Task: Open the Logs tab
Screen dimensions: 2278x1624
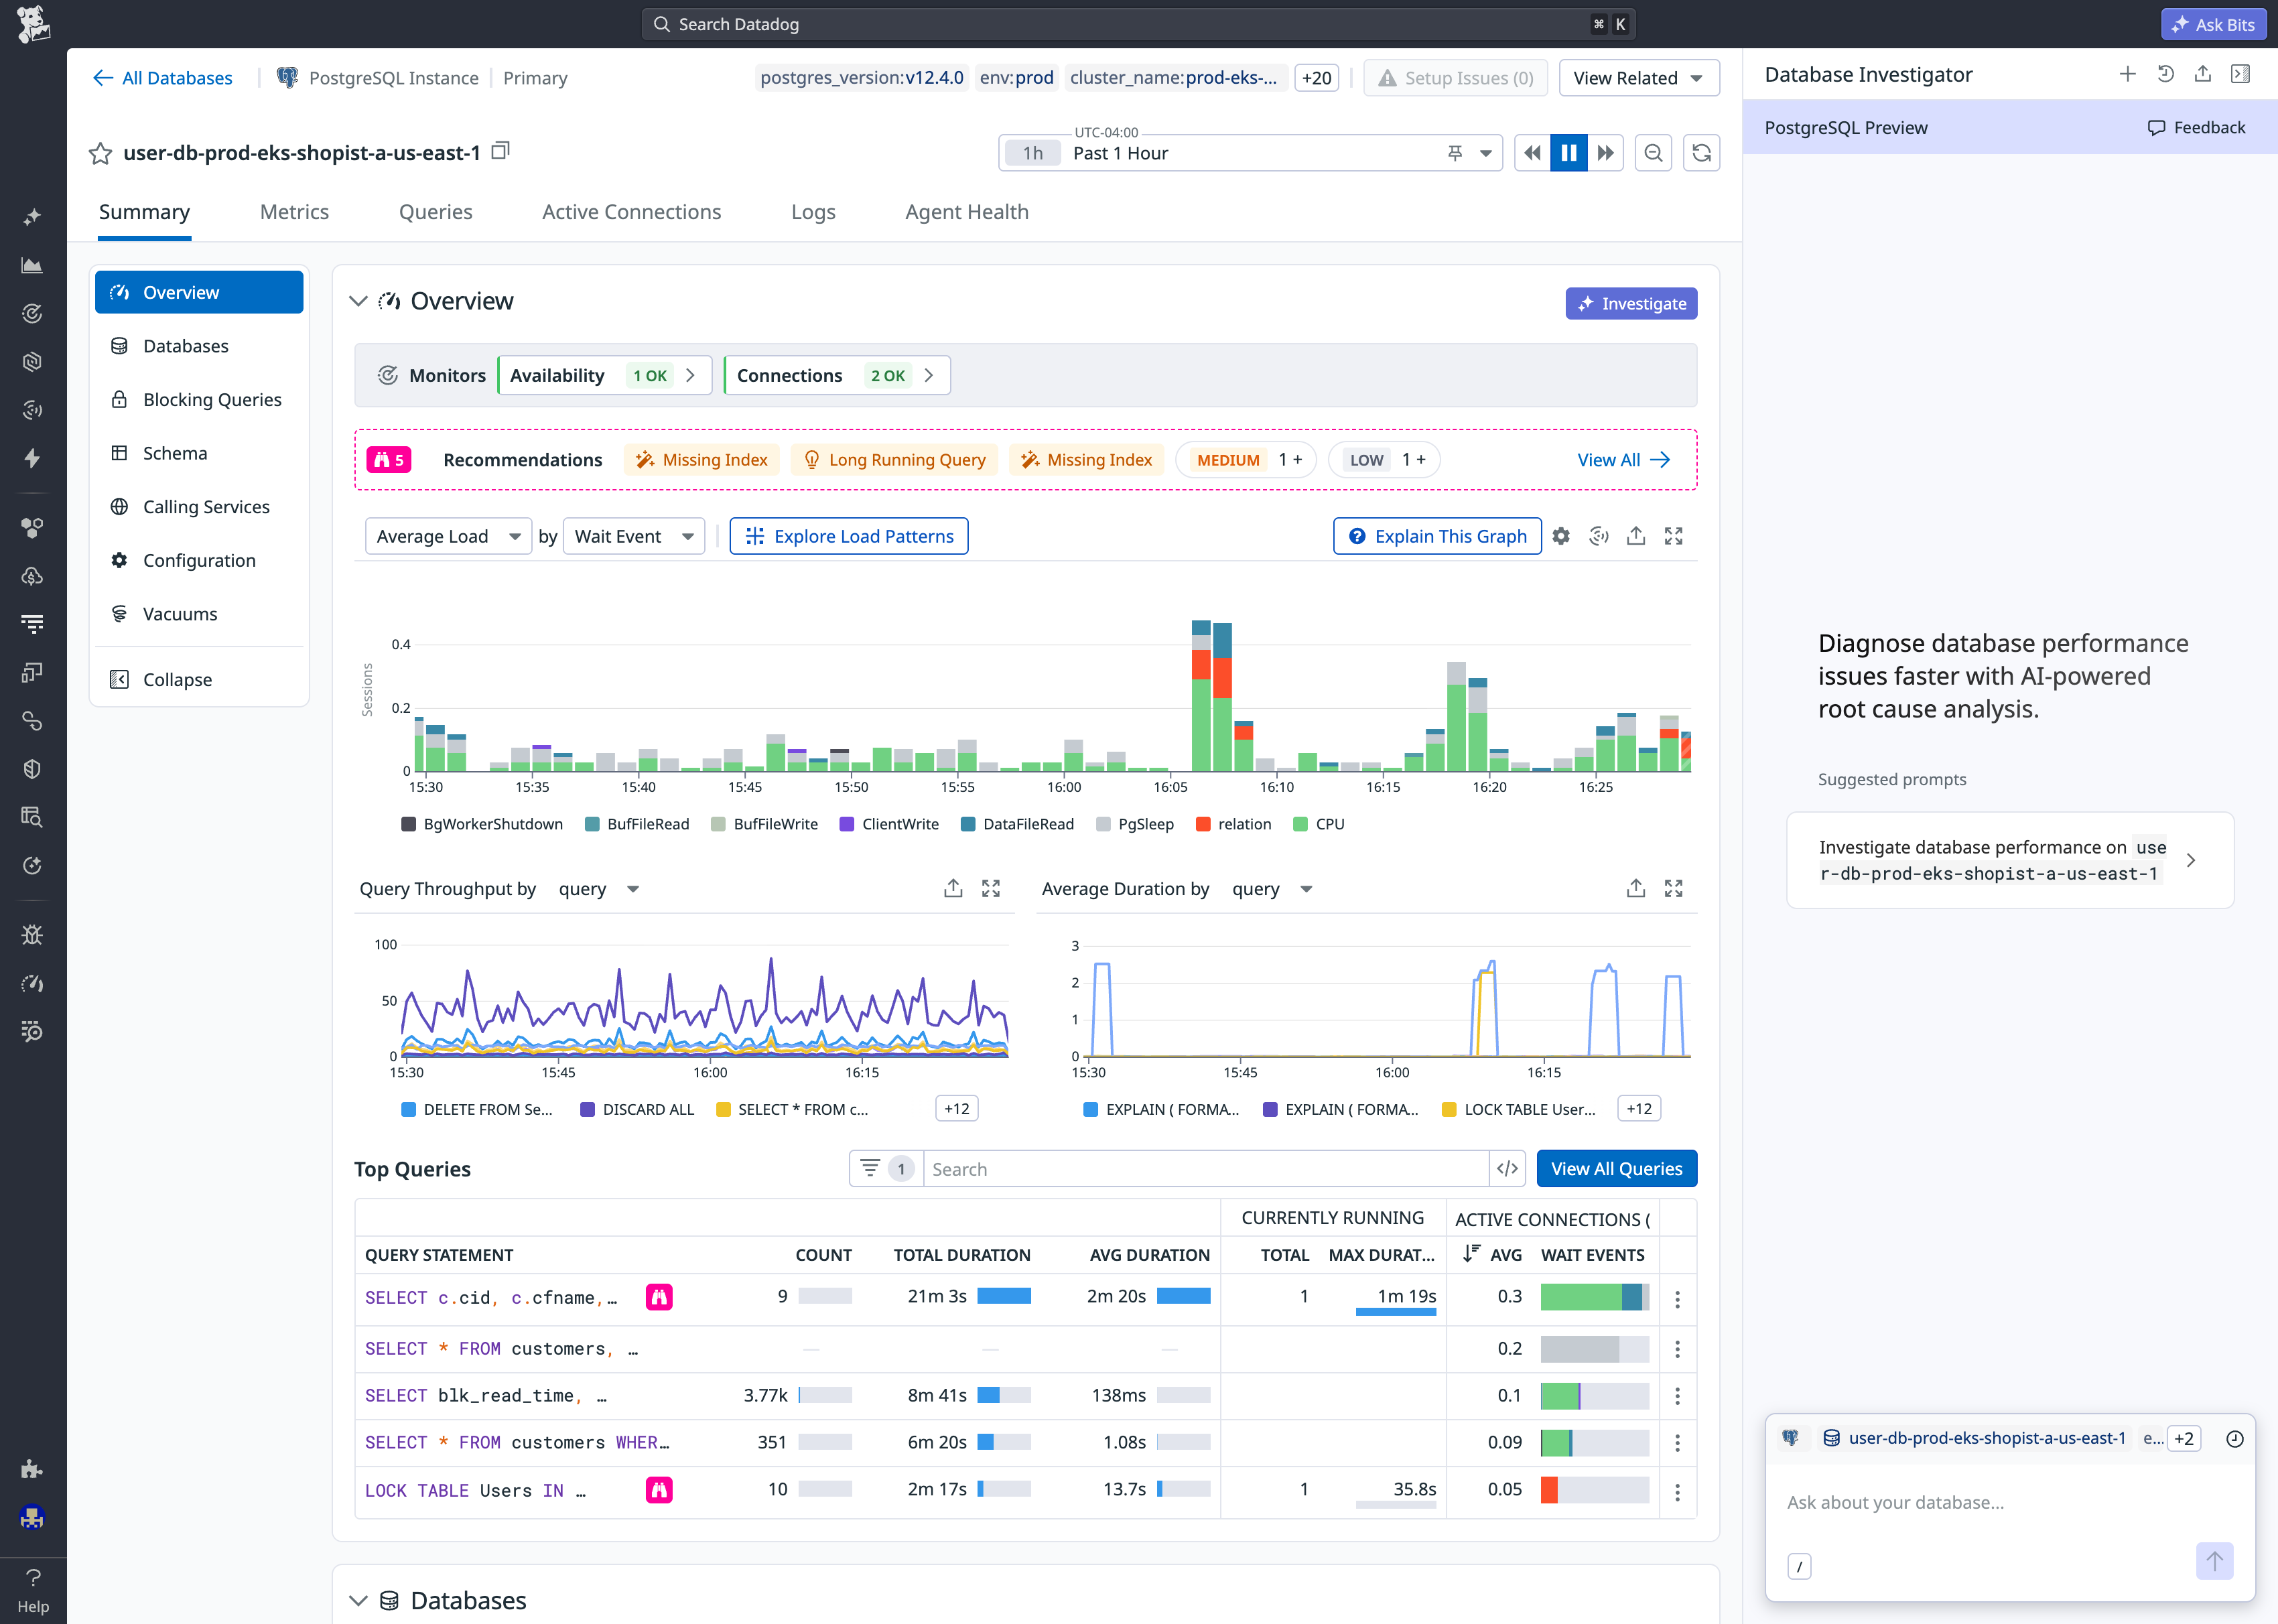Action: tap(813, 212)
